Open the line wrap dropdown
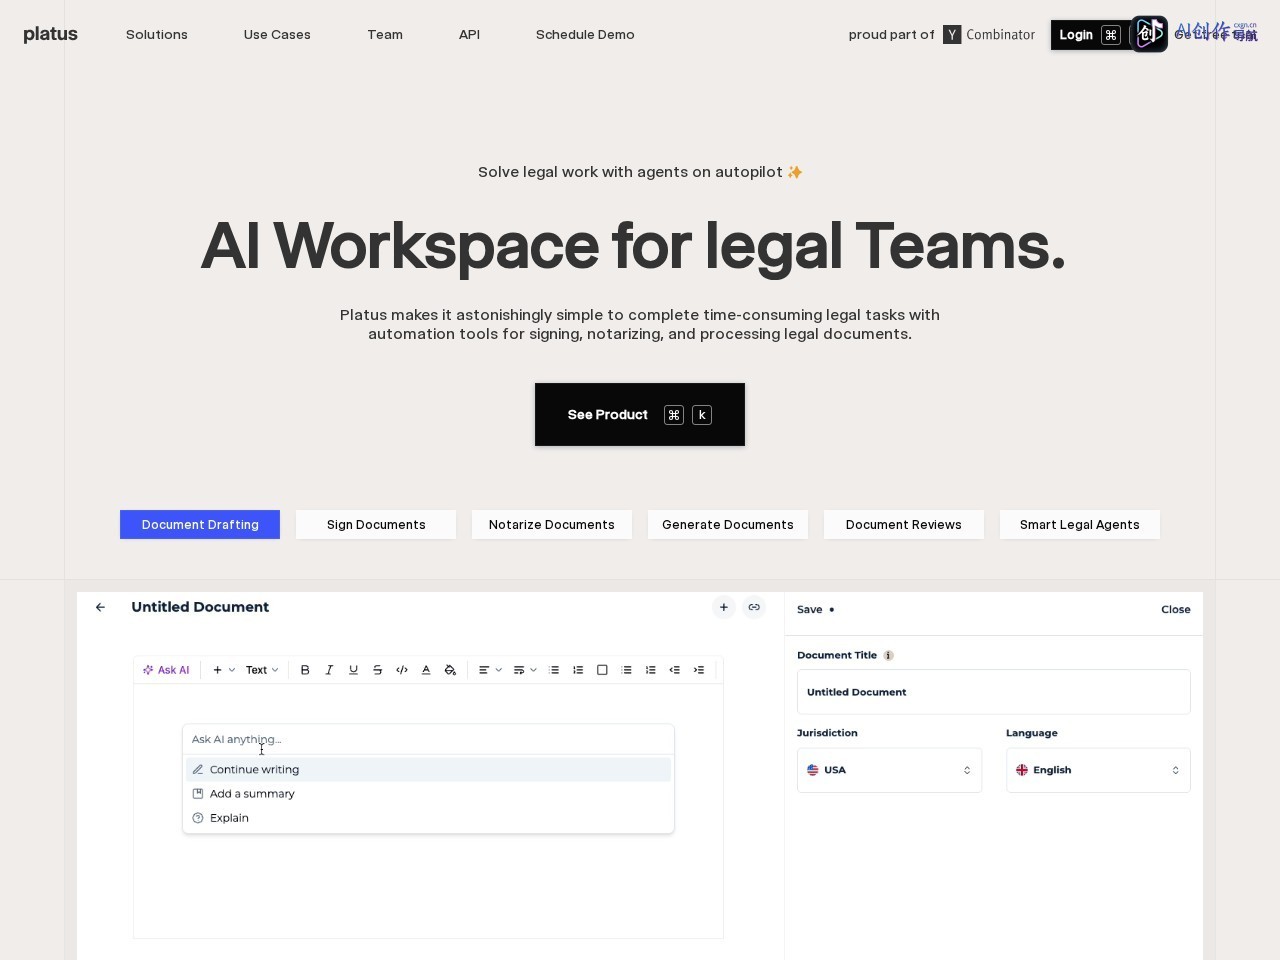The width and height of the screenshot is (1280, 960). pyautogui.click(x=524, y=670)
